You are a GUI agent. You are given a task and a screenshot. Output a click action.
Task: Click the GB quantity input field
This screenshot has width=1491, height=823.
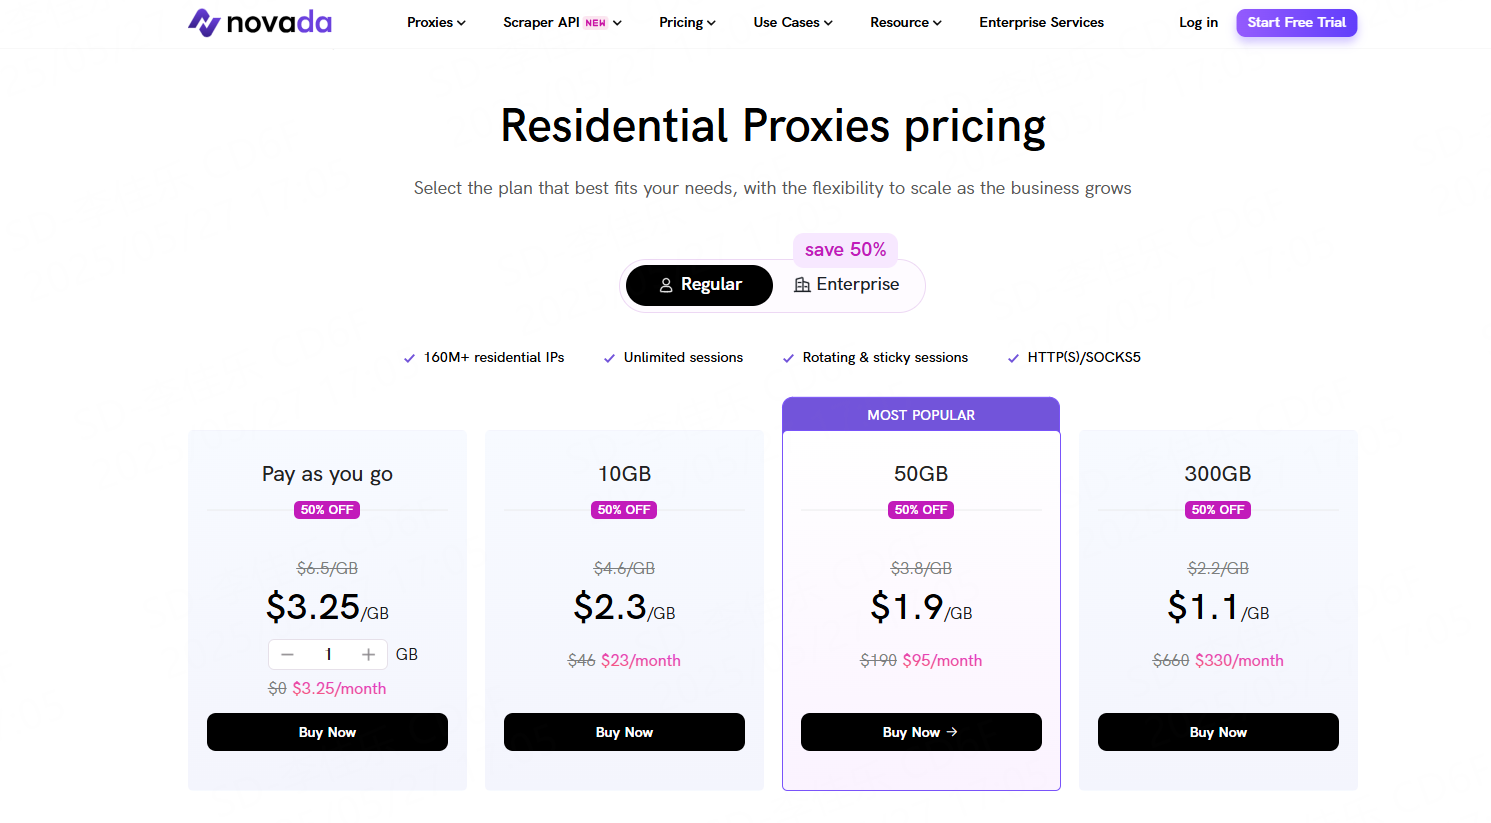tap(328, 654)
